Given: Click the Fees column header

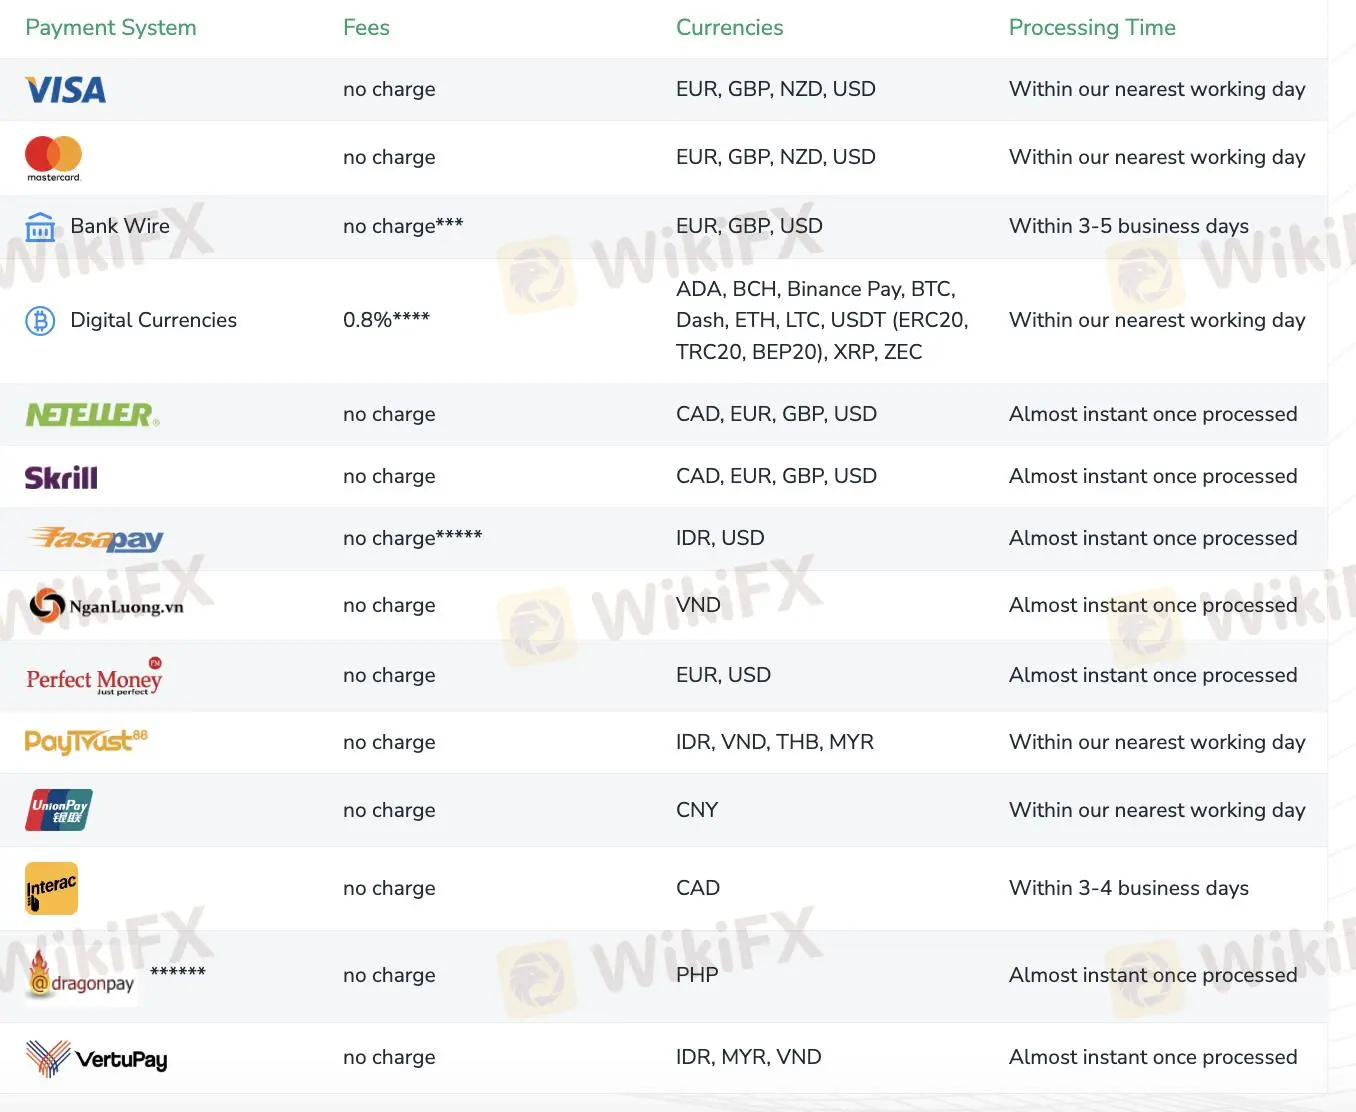Looking at the screenshot, I should pos(366,28).
